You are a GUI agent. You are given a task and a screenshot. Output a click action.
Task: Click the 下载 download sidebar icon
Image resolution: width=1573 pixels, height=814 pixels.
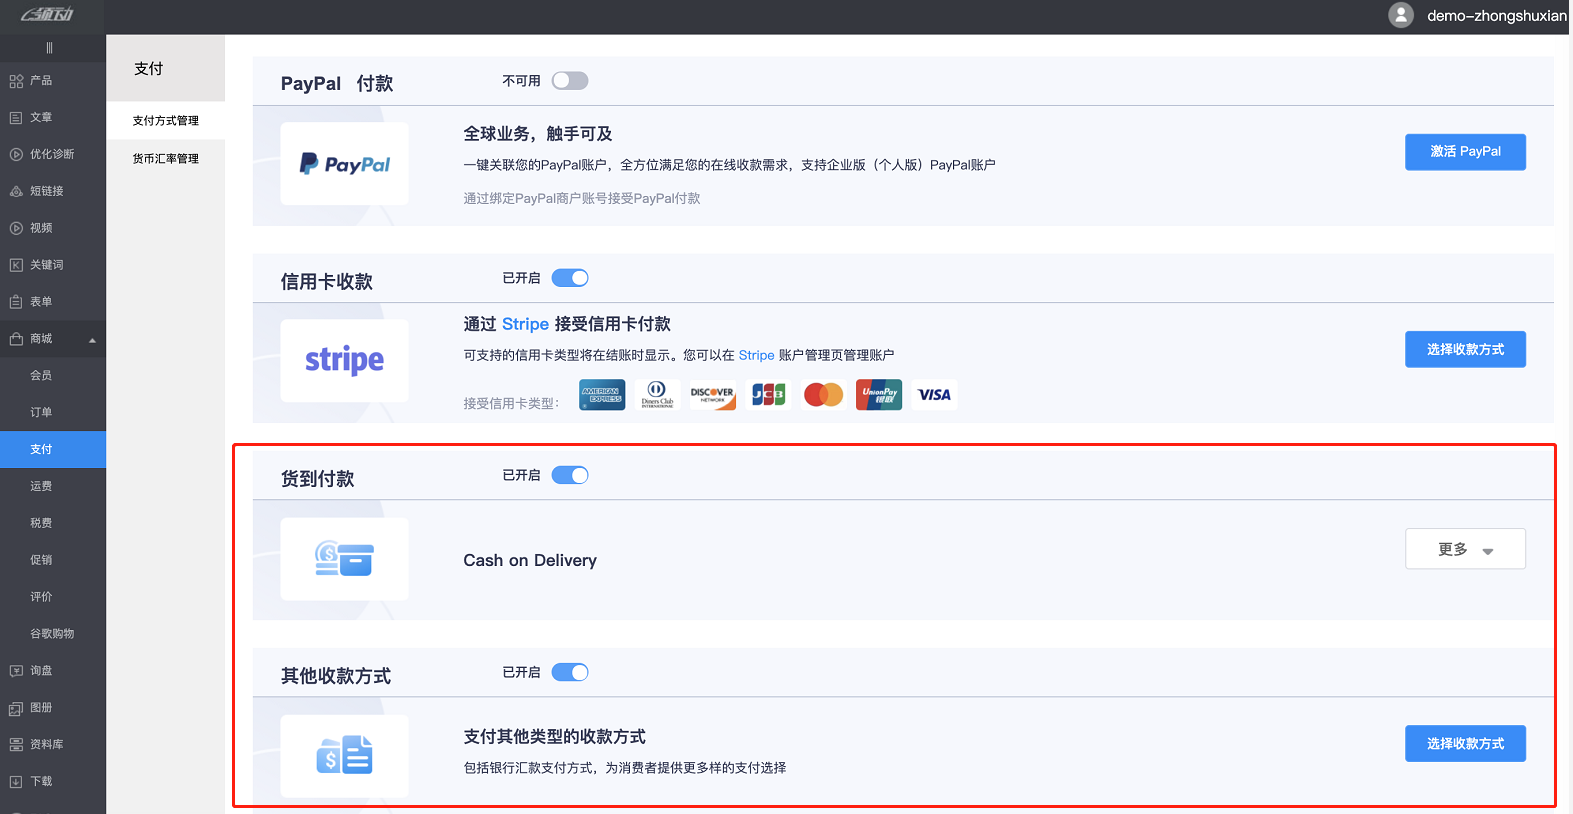pos(16,782)
